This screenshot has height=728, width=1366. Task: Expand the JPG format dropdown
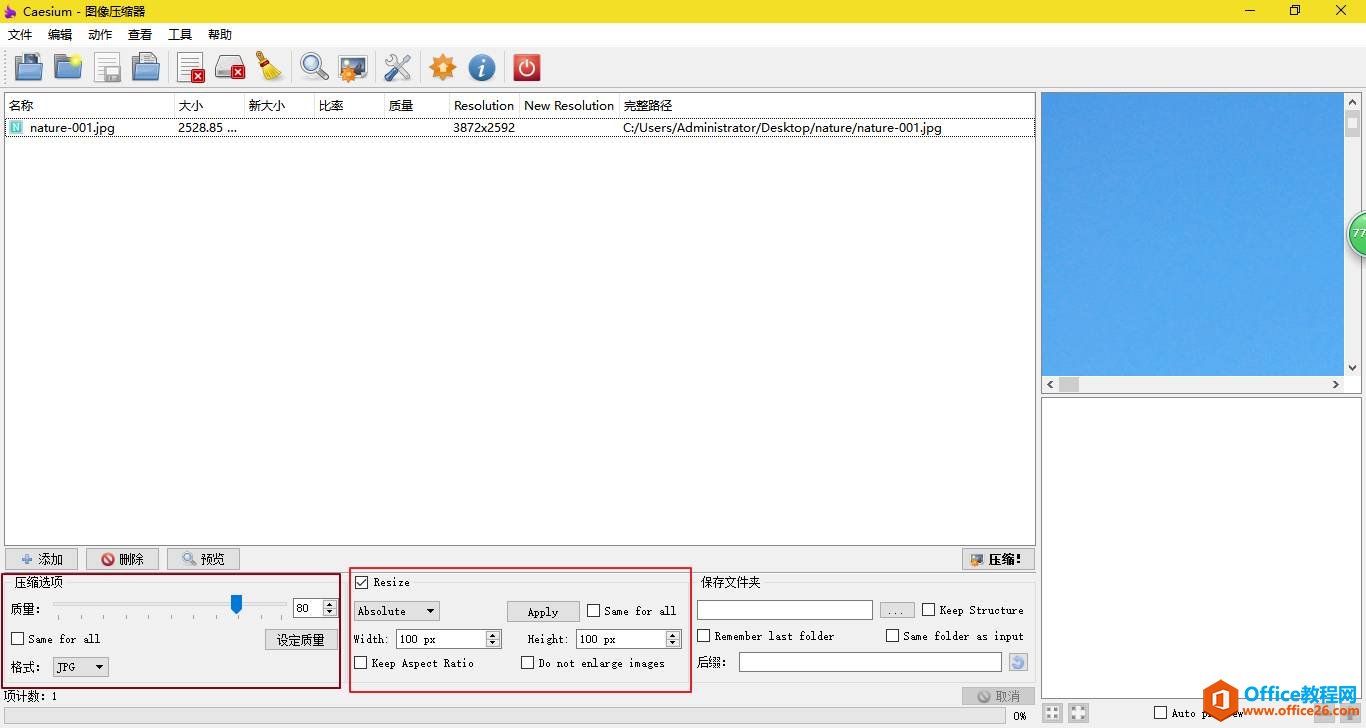[x=81, y=667]
